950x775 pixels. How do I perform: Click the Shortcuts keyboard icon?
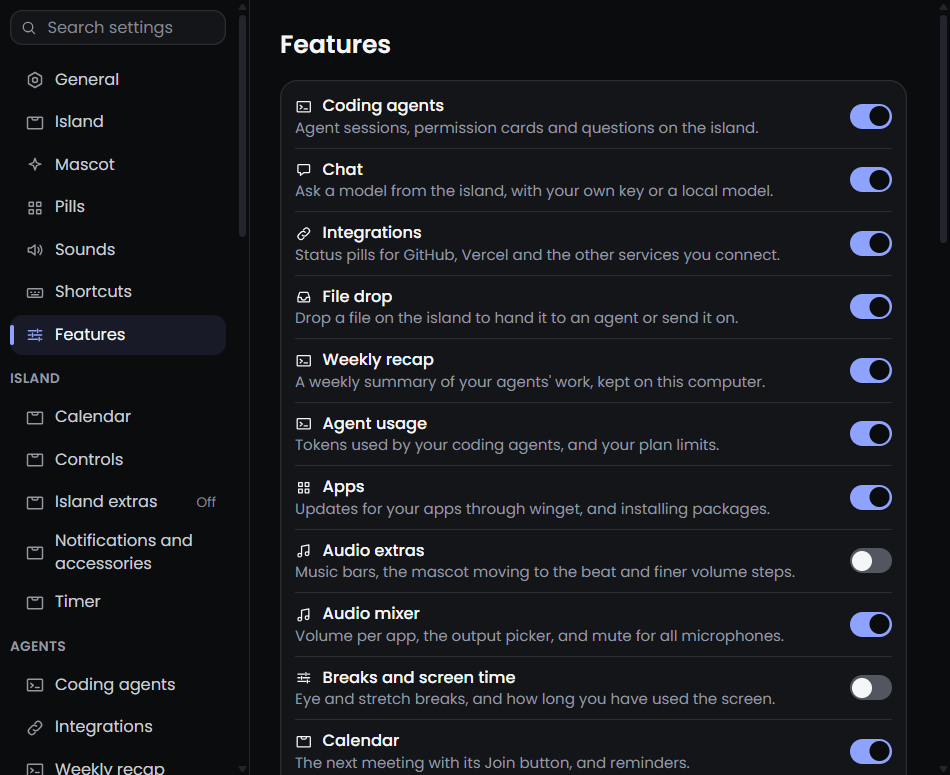(35, 293)
